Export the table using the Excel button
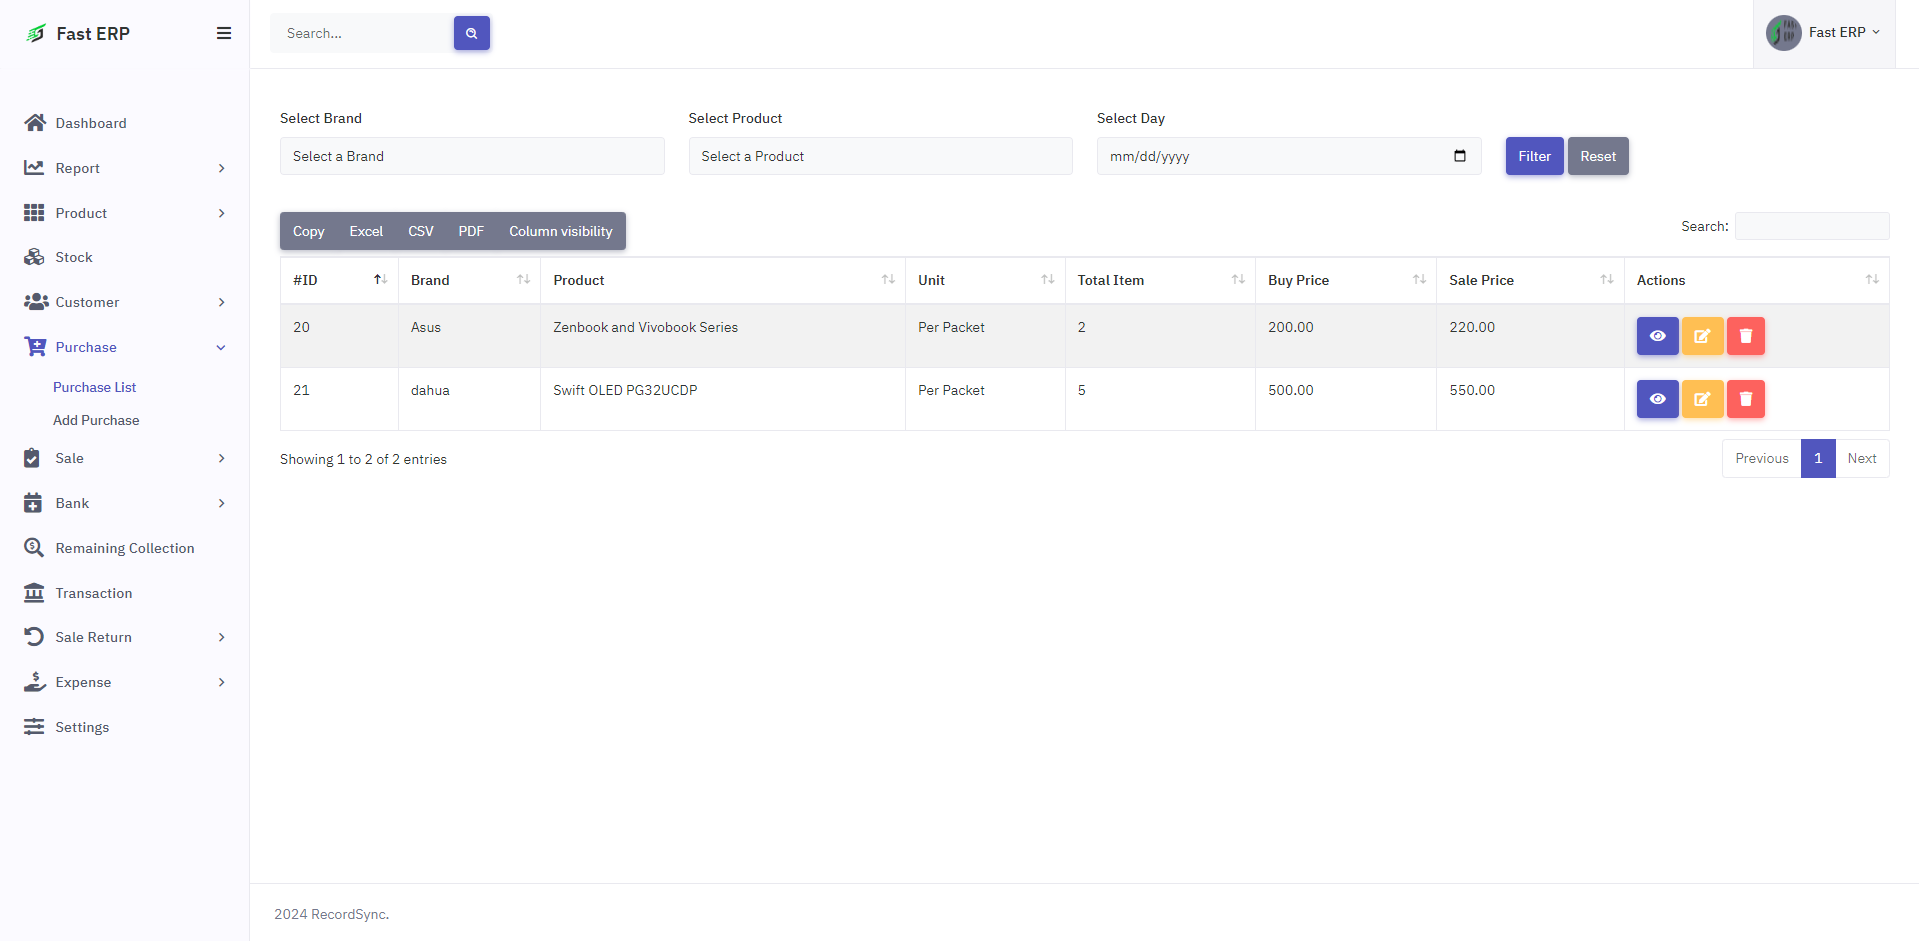 [365, 231]
